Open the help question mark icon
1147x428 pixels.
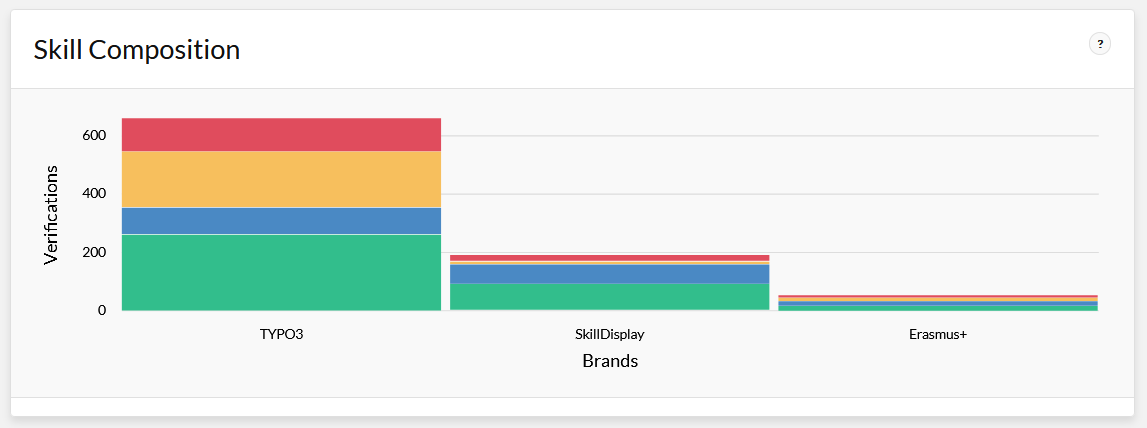(1100, 44)
